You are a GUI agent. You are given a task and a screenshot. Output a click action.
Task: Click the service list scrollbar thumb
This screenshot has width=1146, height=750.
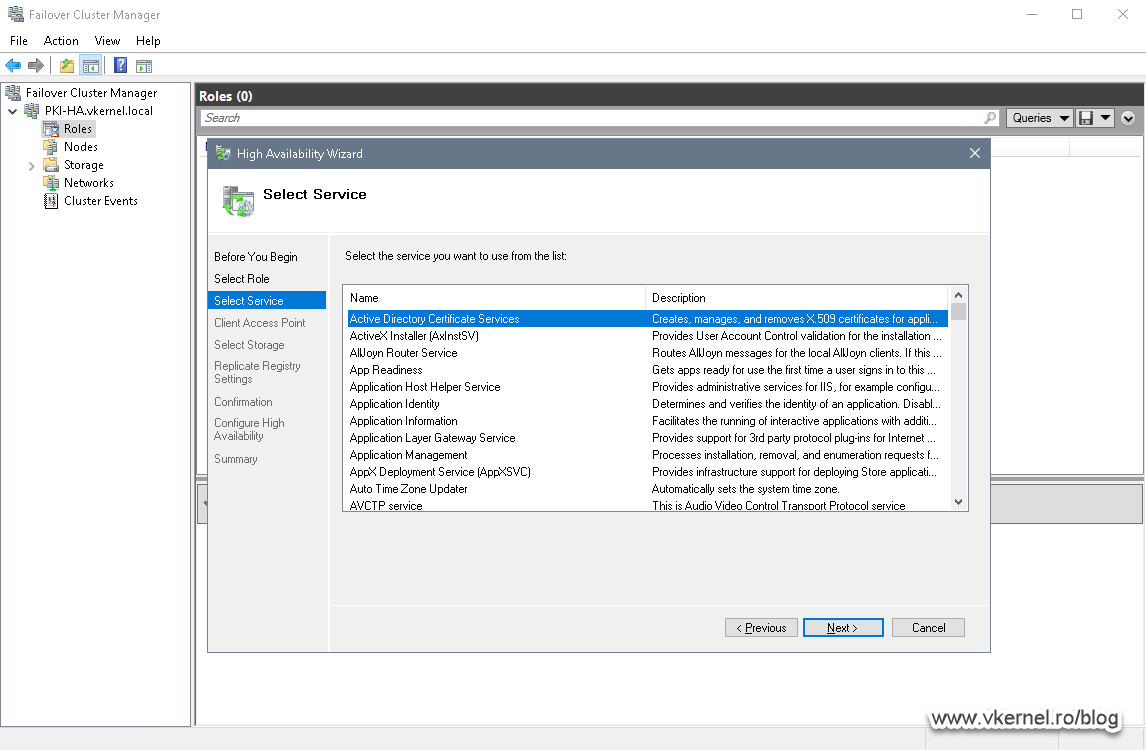pos(958,311)
